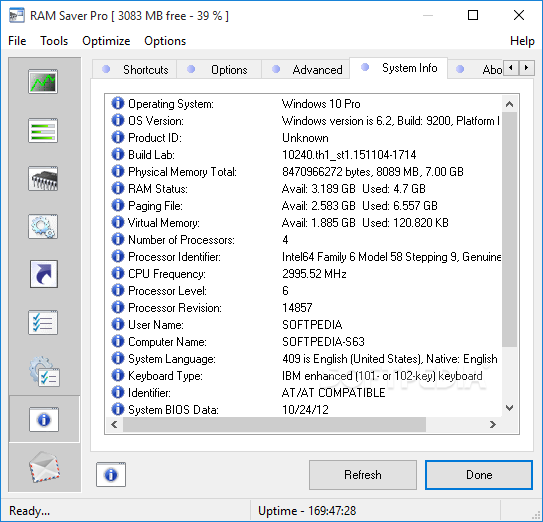
Task: Click the info icon beside Operating System
Action: [x=118, y=103]
